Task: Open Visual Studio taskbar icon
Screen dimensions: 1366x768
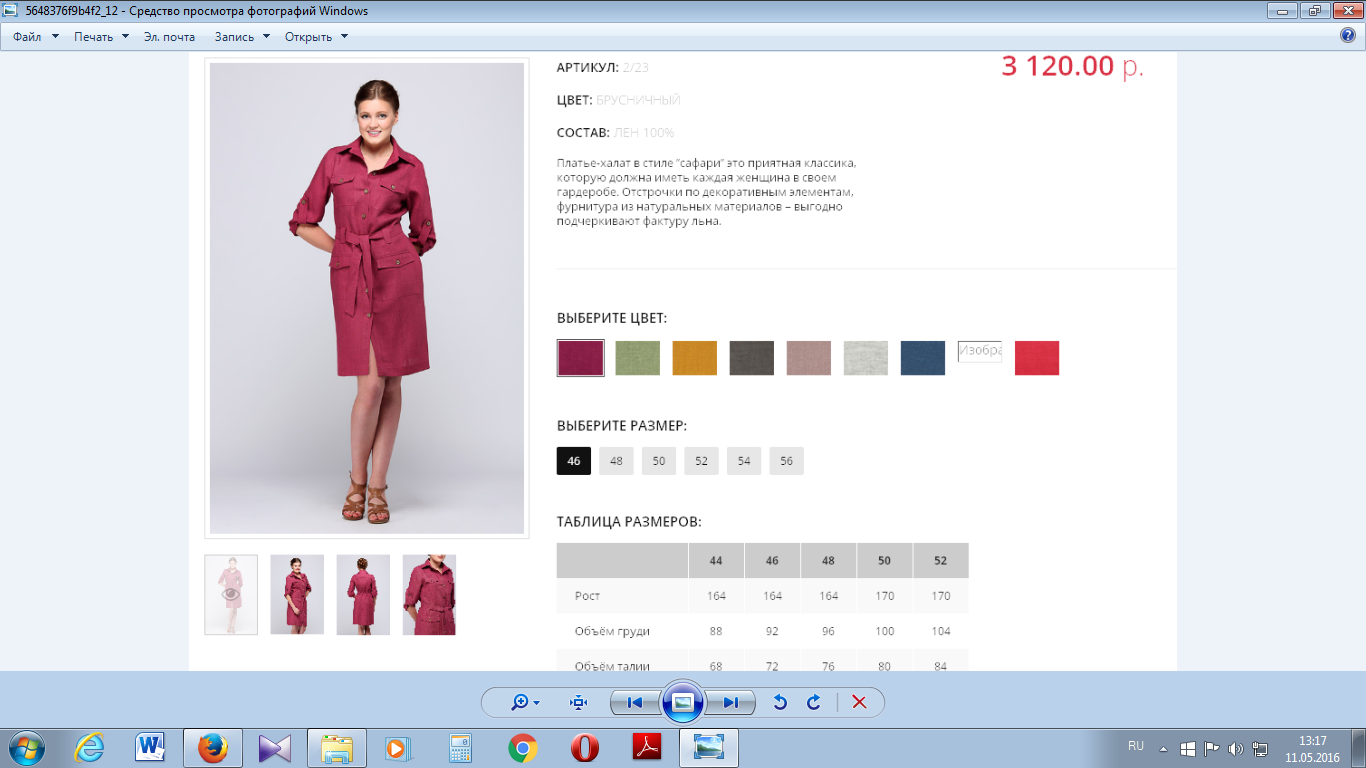Action: (274, 747)
